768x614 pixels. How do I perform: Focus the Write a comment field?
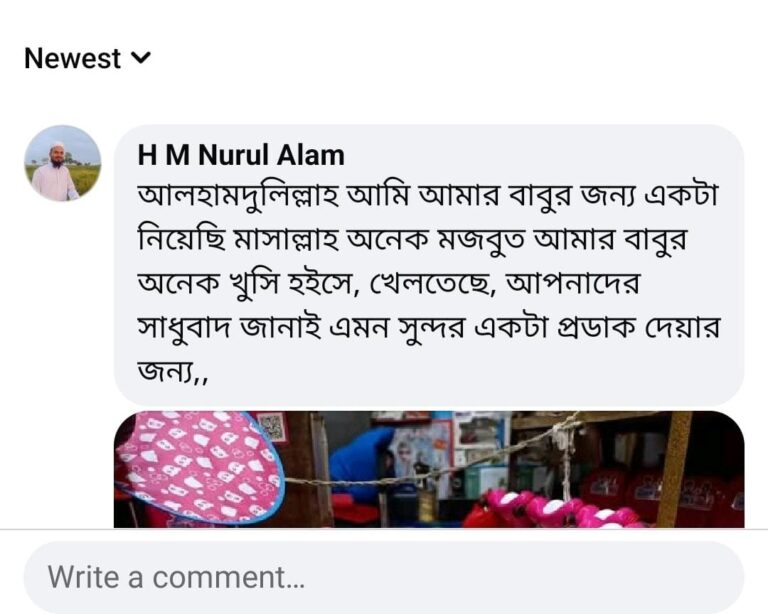click(383, 577)
